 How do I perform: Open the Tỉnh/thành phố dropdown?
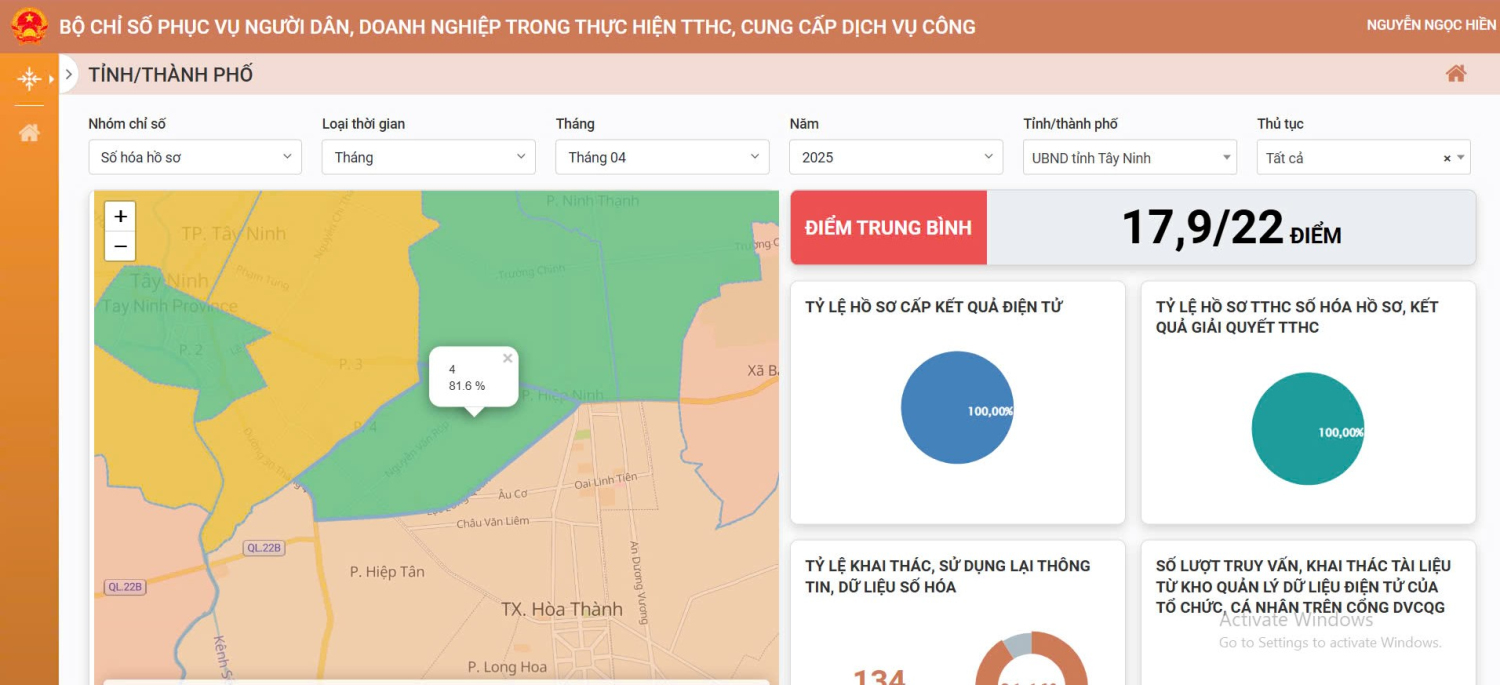tap(1130, 157)
